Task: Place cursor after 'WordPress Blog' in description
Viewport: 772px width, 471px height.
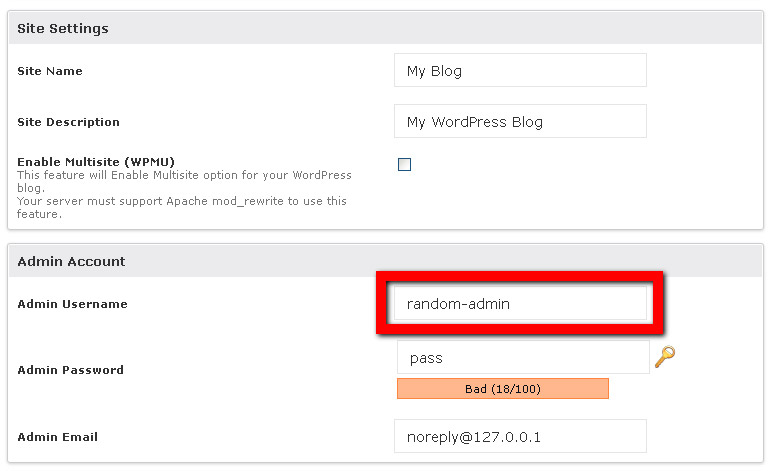Action: (x=545, y=122)
